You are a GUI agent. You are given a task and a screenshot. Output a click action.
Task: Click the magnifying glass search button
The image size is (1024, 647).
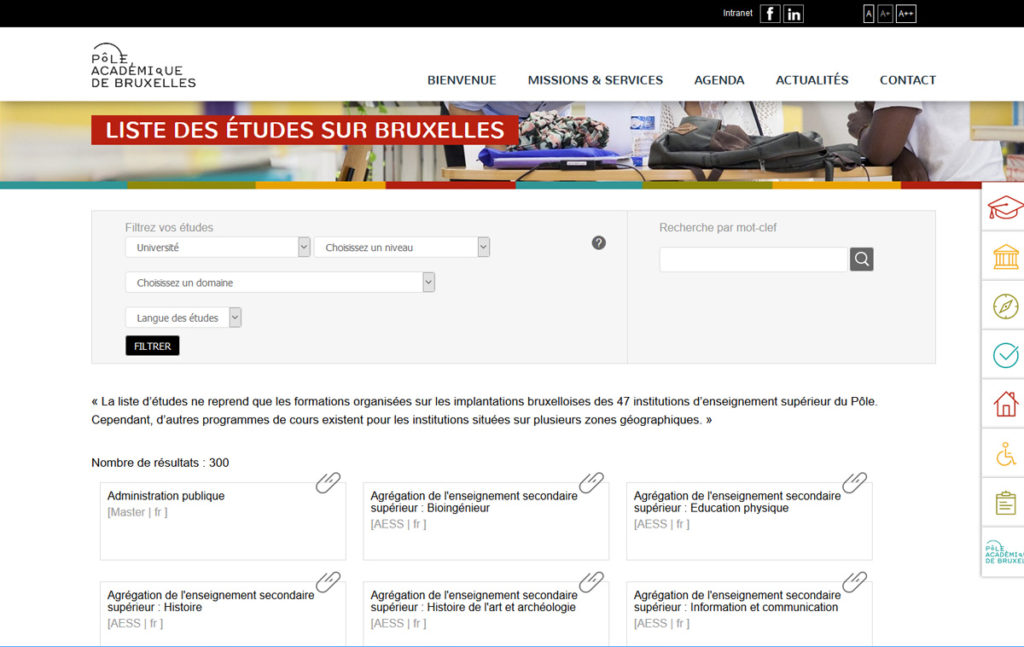click(x=861, y=259)
